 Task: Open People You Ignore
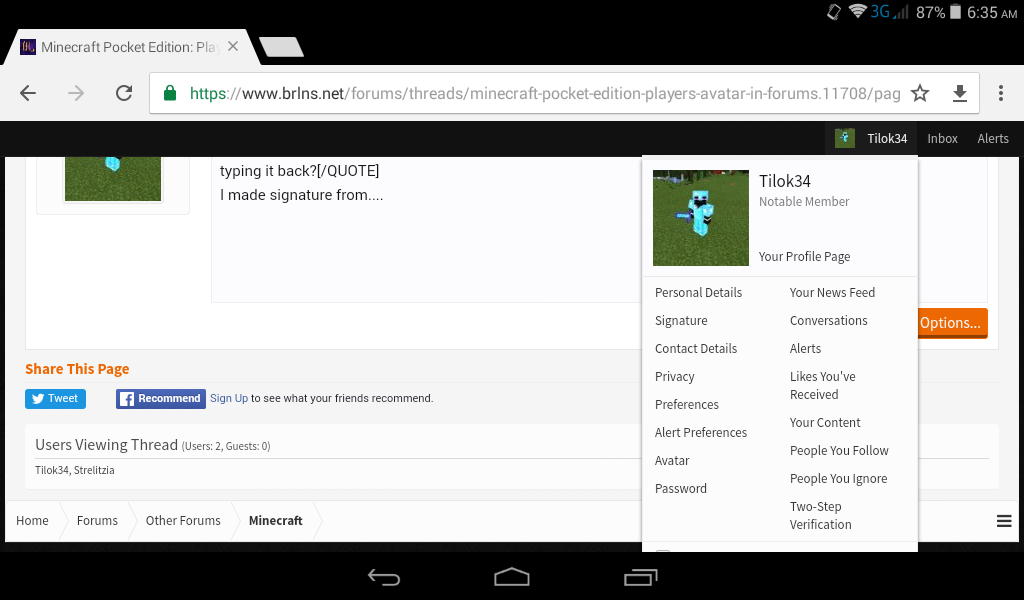pos(839,479)
